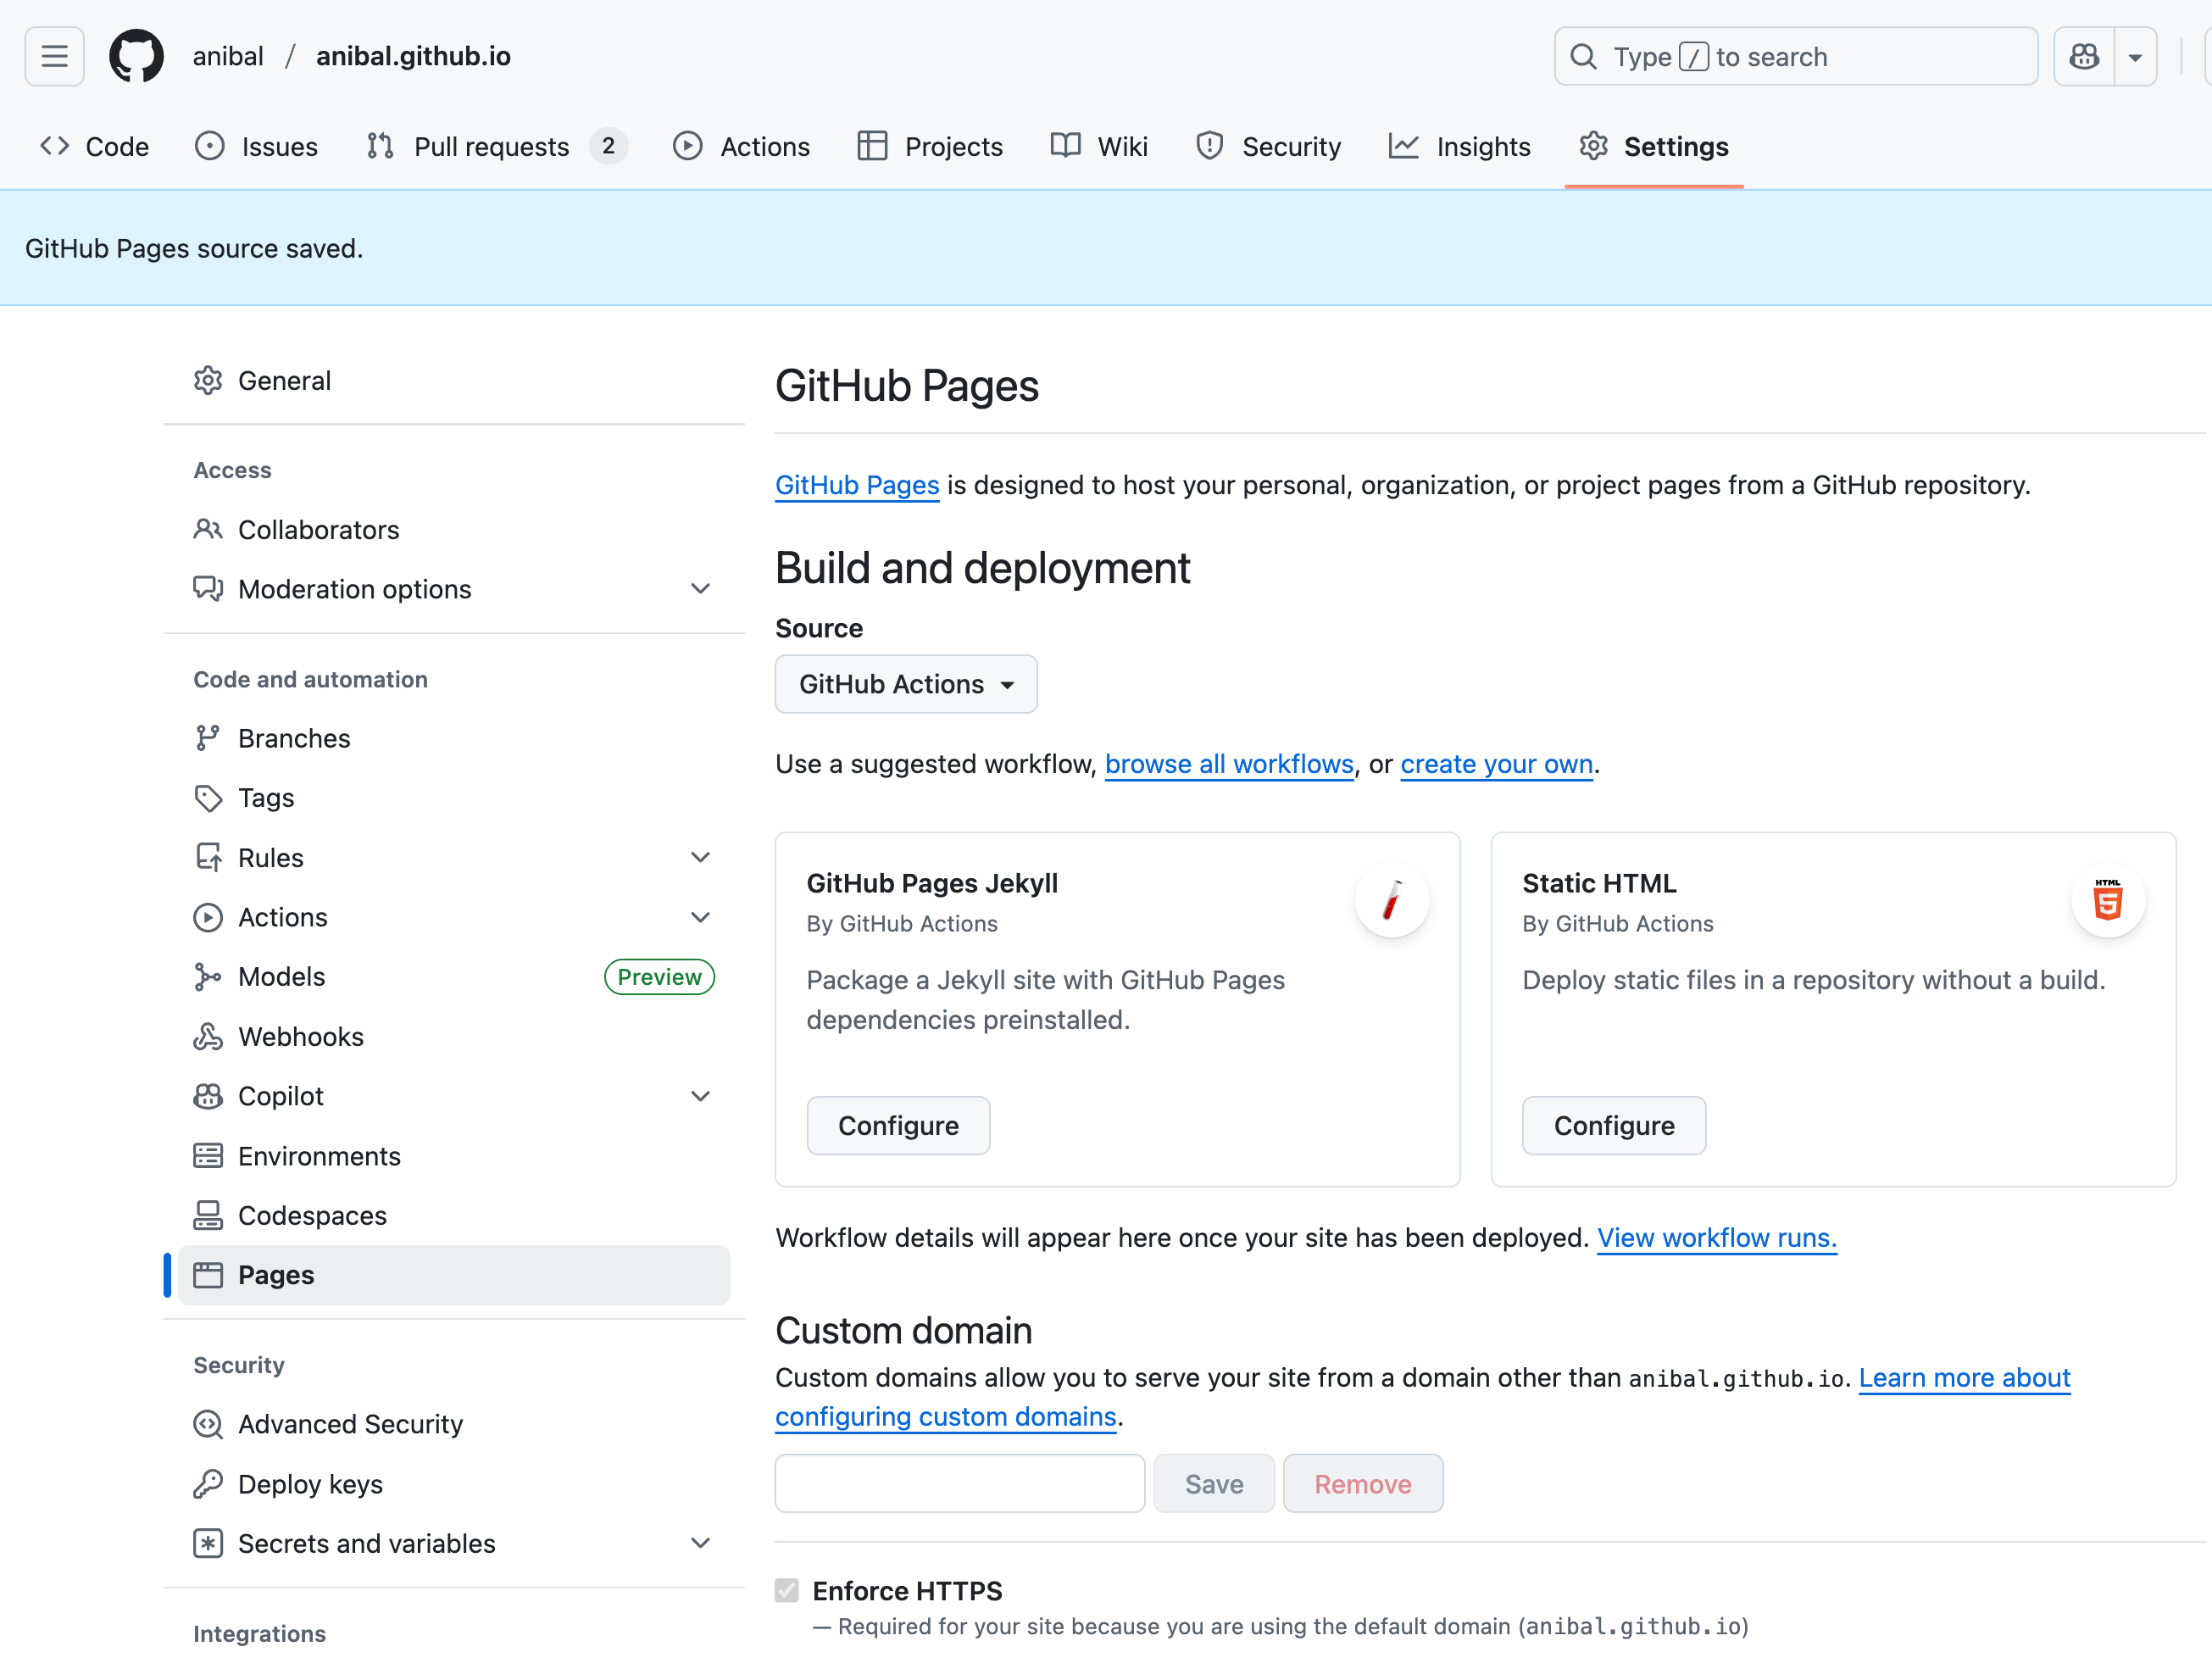Screen dimensions: 2212x1680
Task: Click the GitHub Octocat logo
Action: coord(136,56)
